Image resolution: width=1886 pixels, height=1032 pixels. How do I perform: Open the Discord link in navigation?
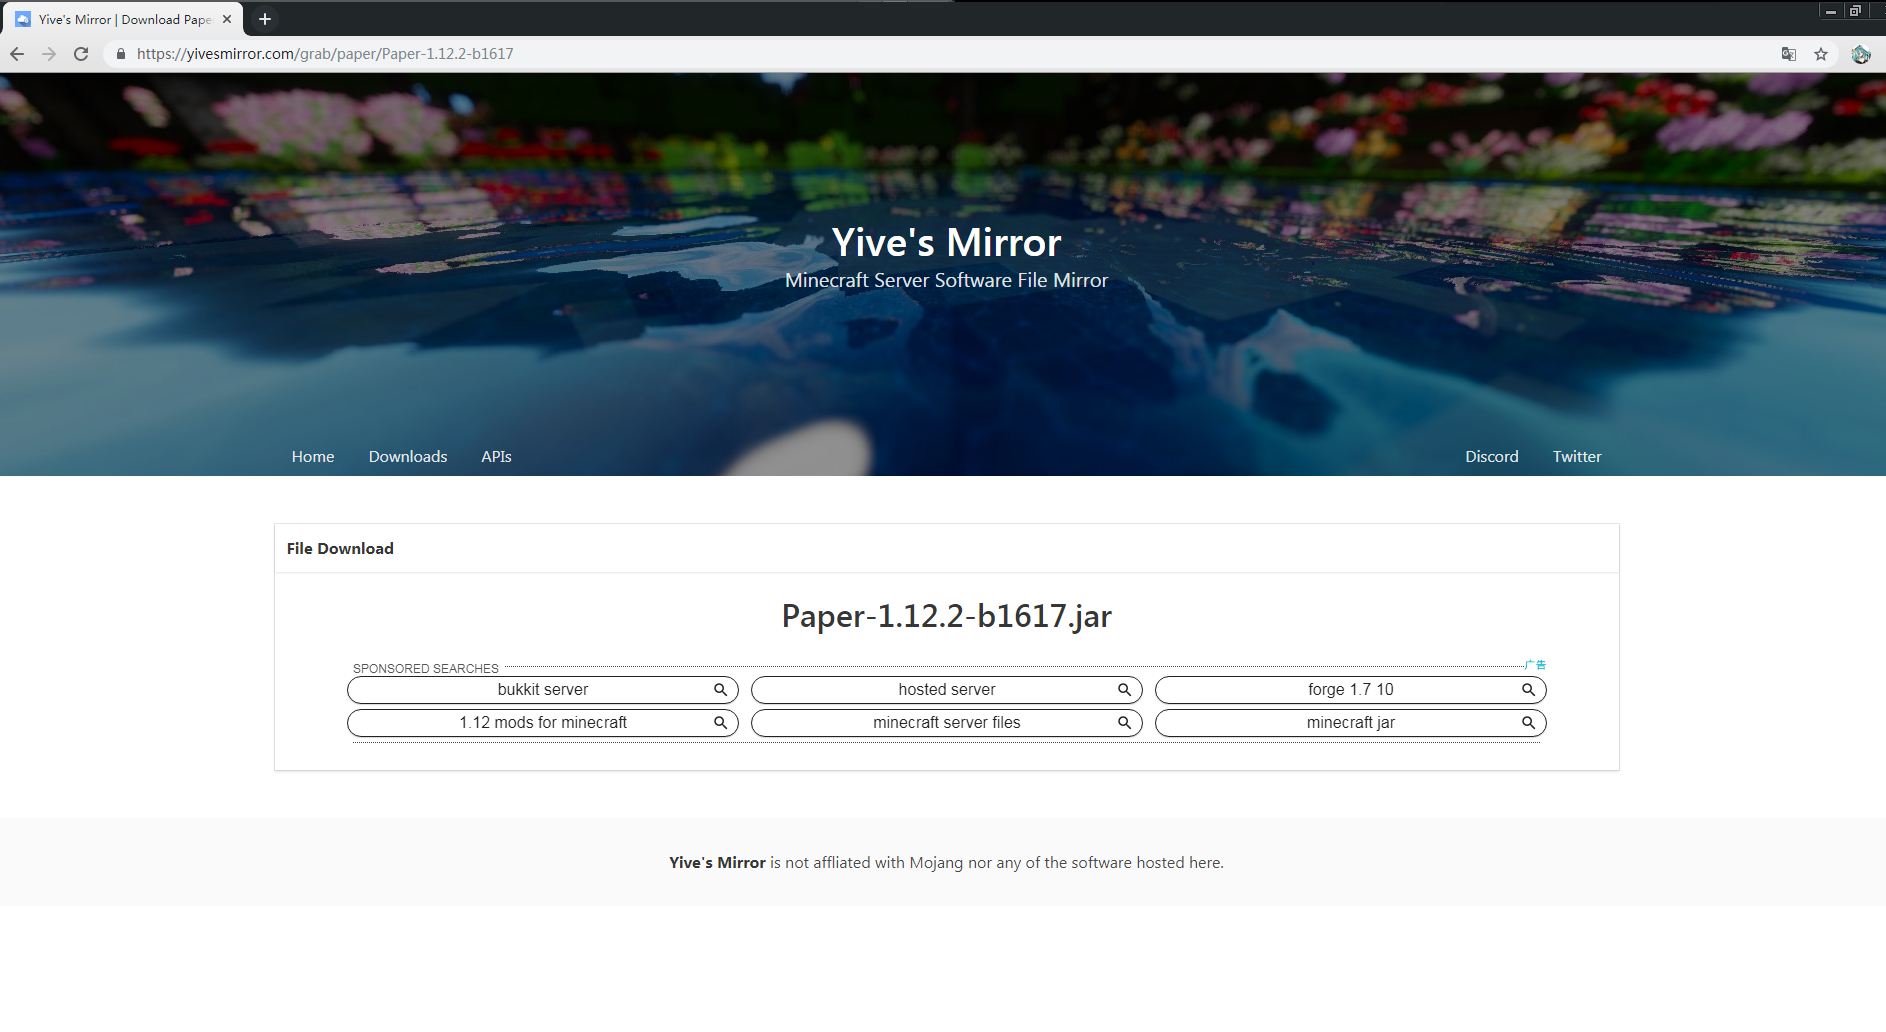[1492, 457]
